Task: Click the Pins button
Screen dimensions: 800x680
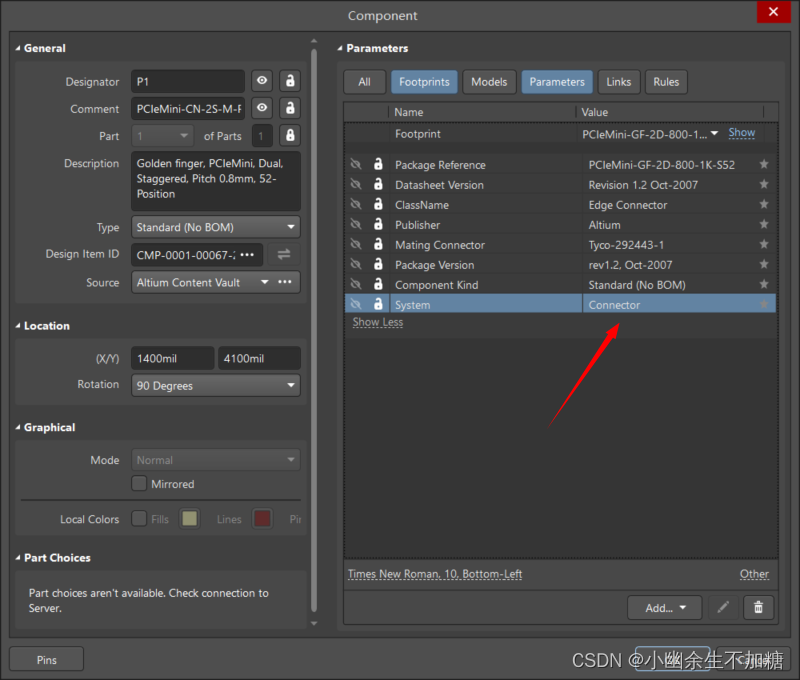Action: pos(46,659)
